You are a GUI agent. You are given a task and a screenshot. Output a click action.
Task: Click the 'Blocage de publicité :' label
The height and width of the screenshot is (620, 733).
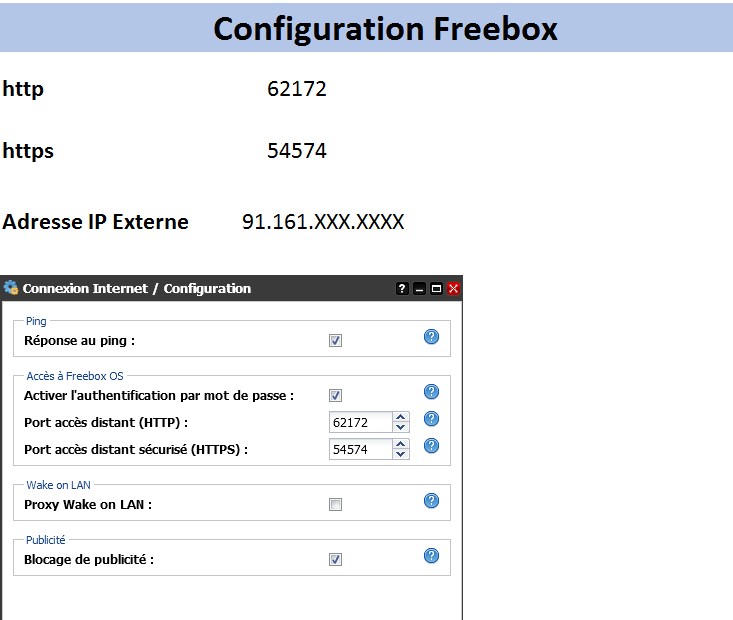pyautogui.click(x=89, y=560)
